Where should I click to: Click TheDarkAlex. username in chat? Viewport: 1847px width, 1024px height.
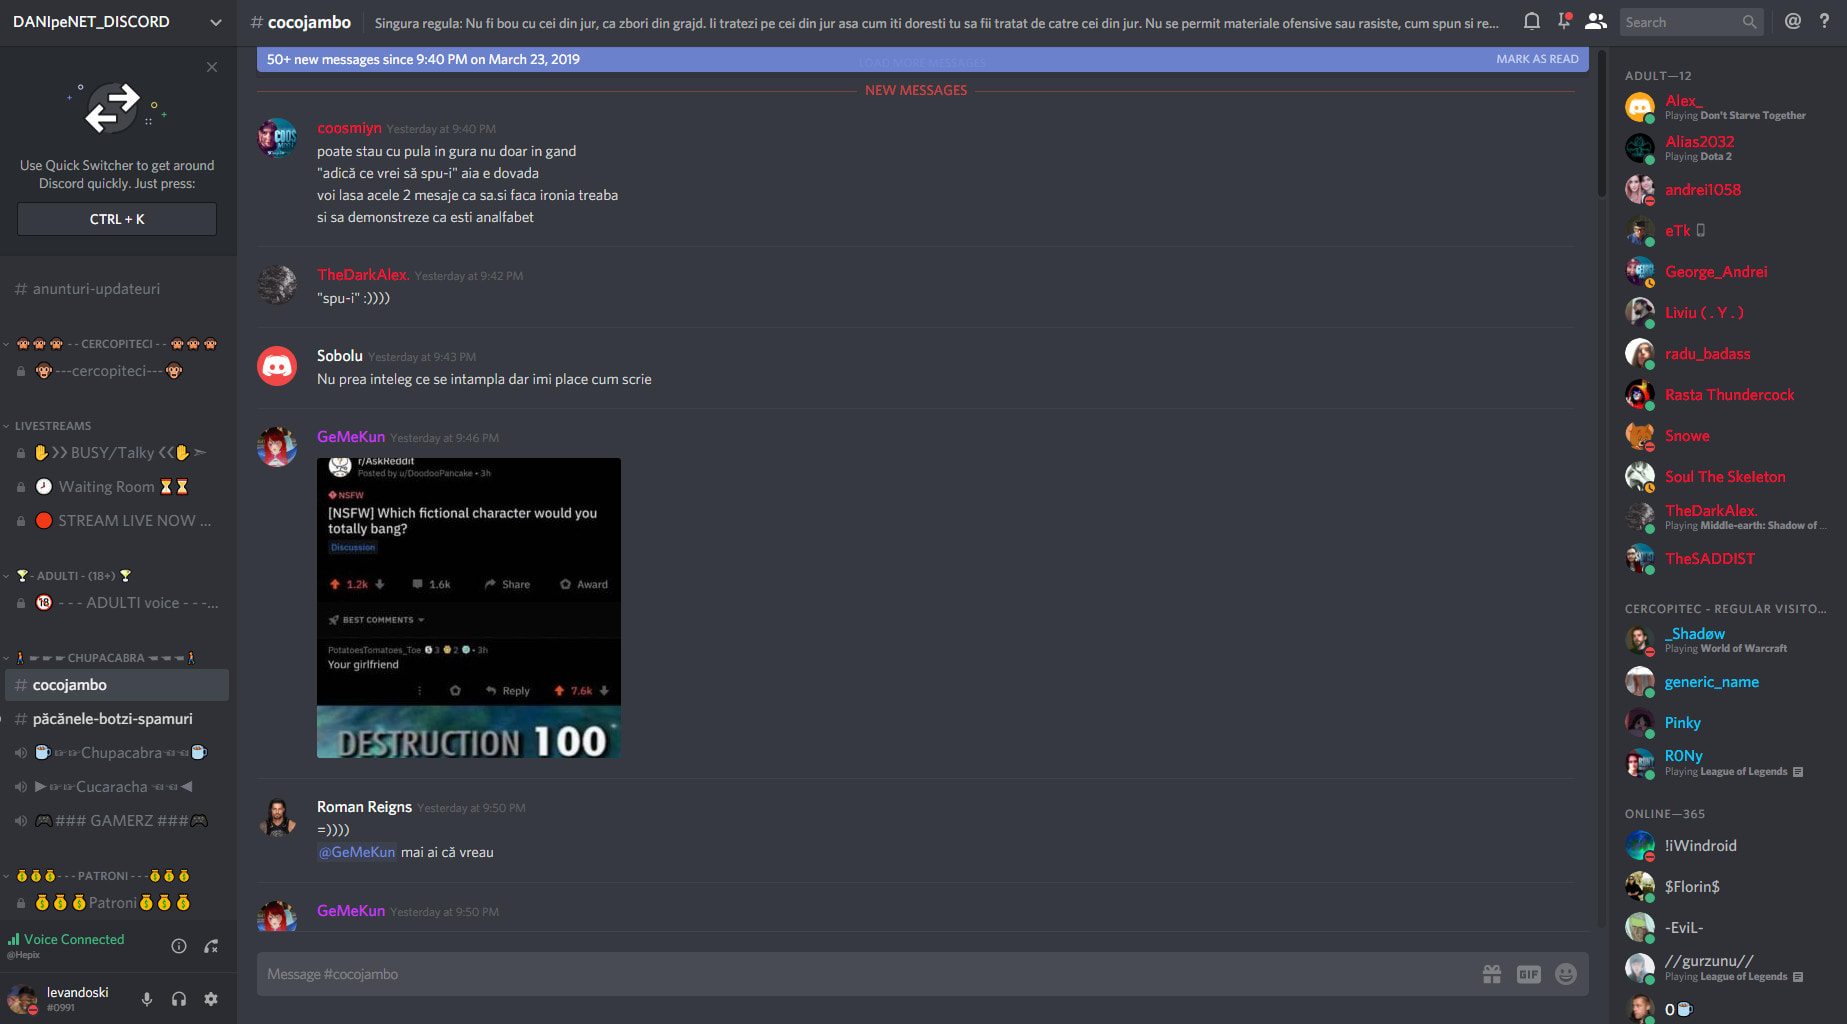pos(363,275)
